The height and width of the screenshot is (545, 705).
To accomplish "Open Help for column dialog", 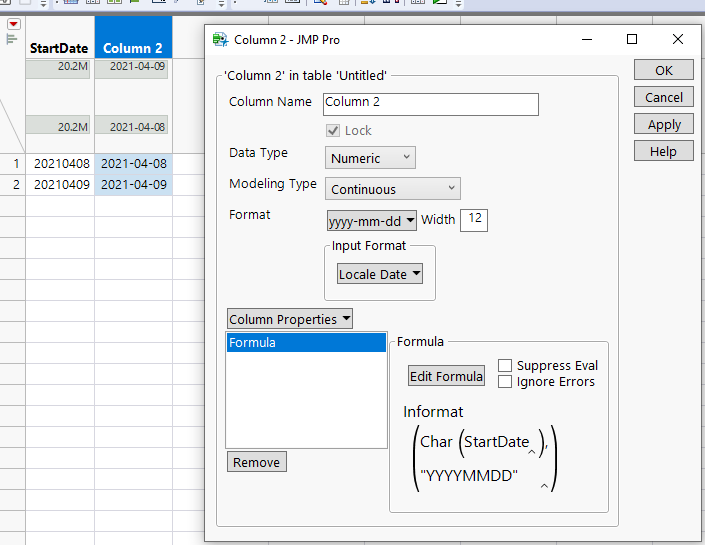I will click(x=664, y=151).
